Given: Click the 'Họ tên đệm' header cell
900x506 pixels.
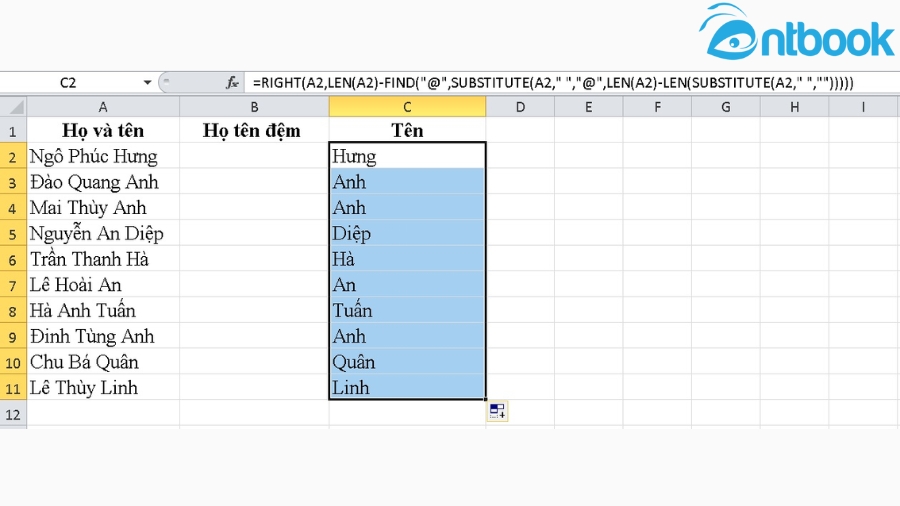Looking at the screenshot, I should (x=254, y=130).
